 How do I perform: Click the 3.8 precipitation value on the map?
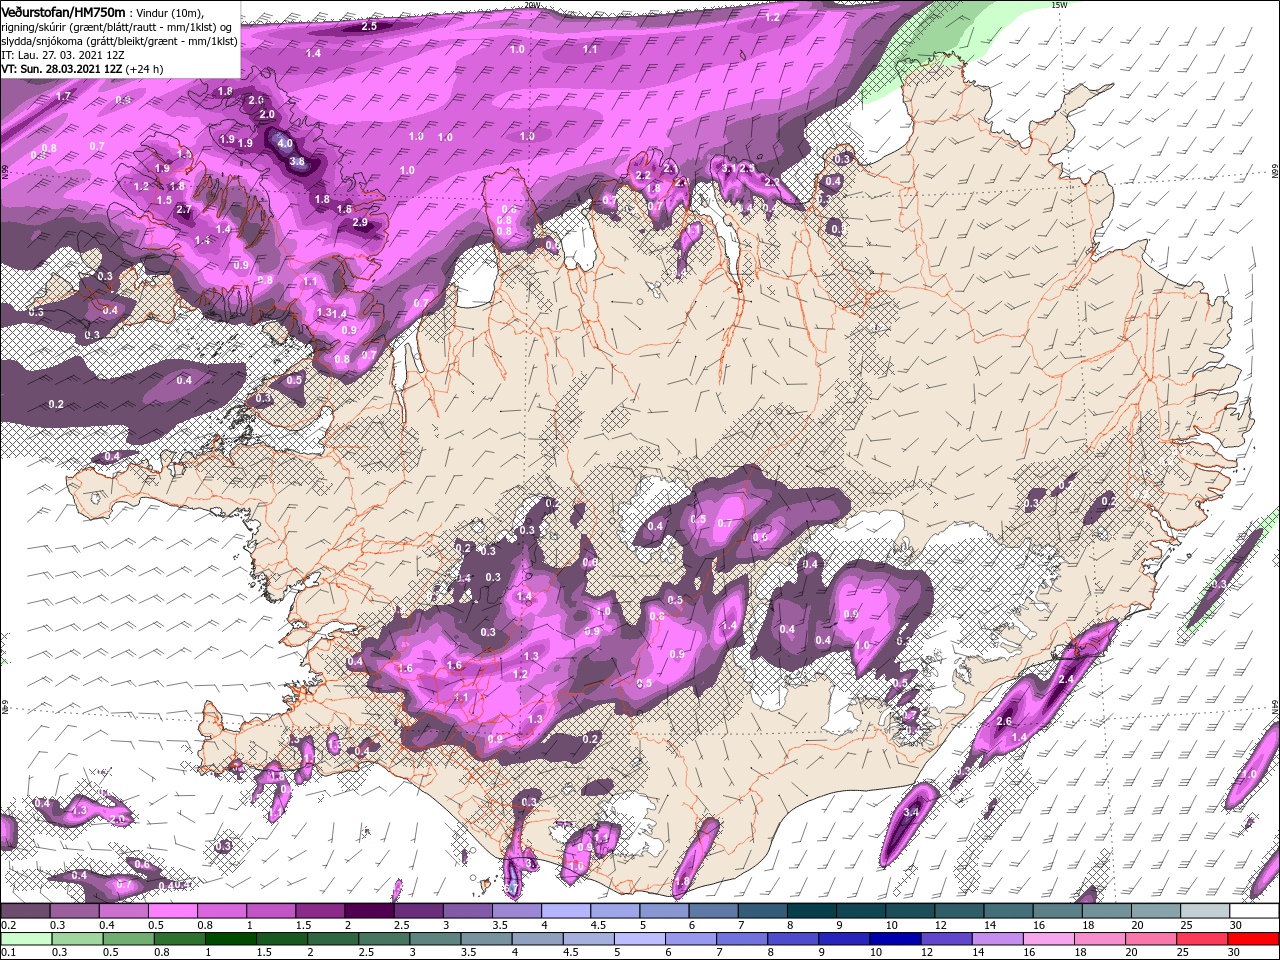click(x=297, y=161)
